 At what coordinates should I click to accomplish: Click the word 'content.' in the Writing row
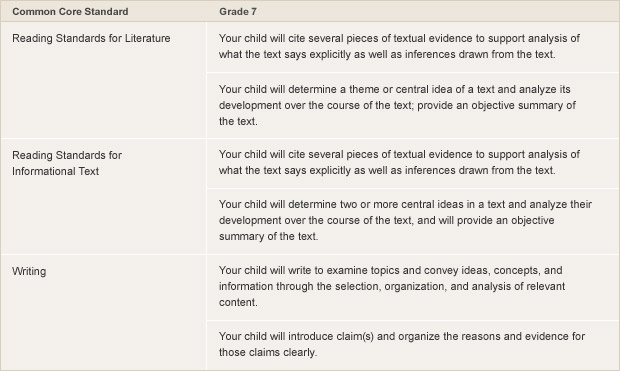click(238, 303)
